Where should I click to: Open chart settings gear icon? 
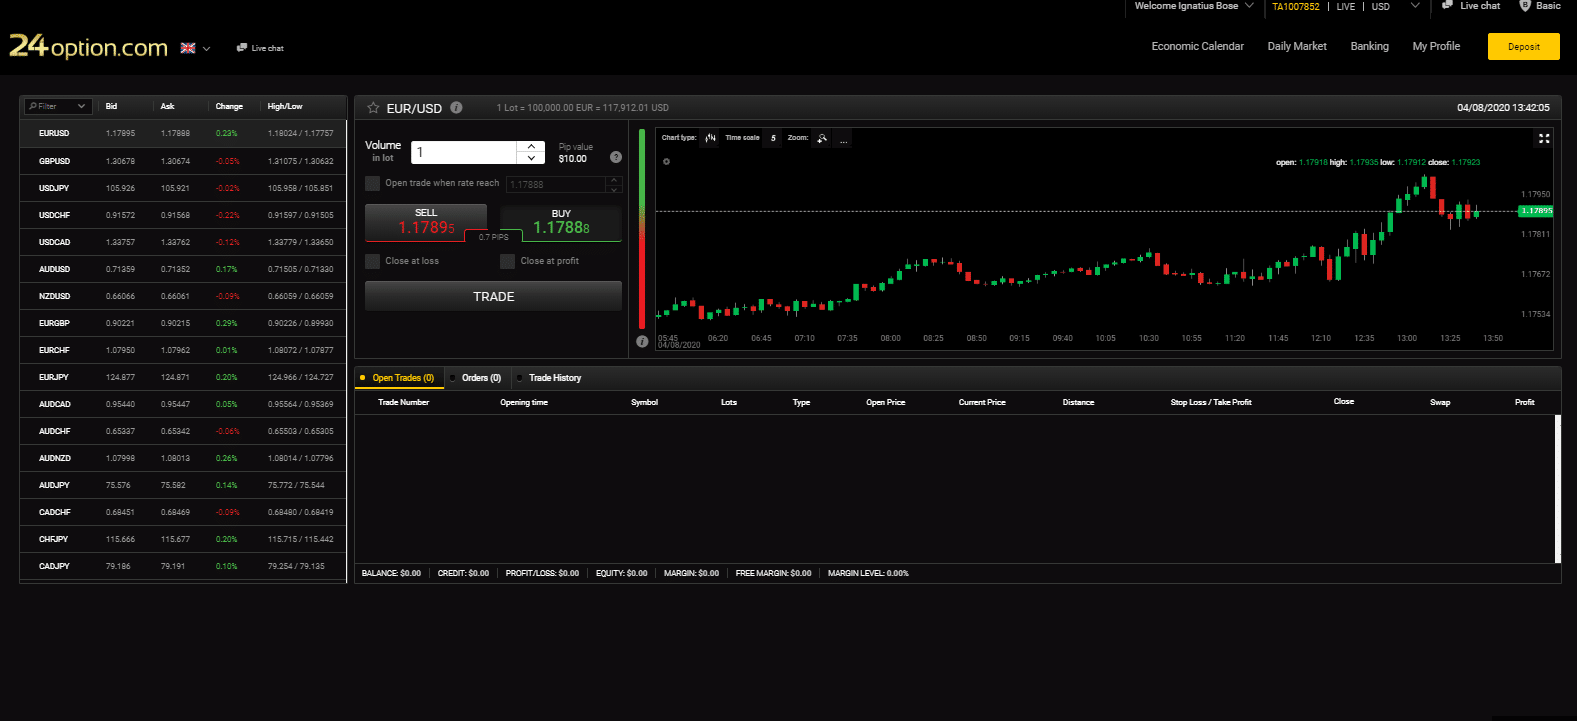click(667, 161)
